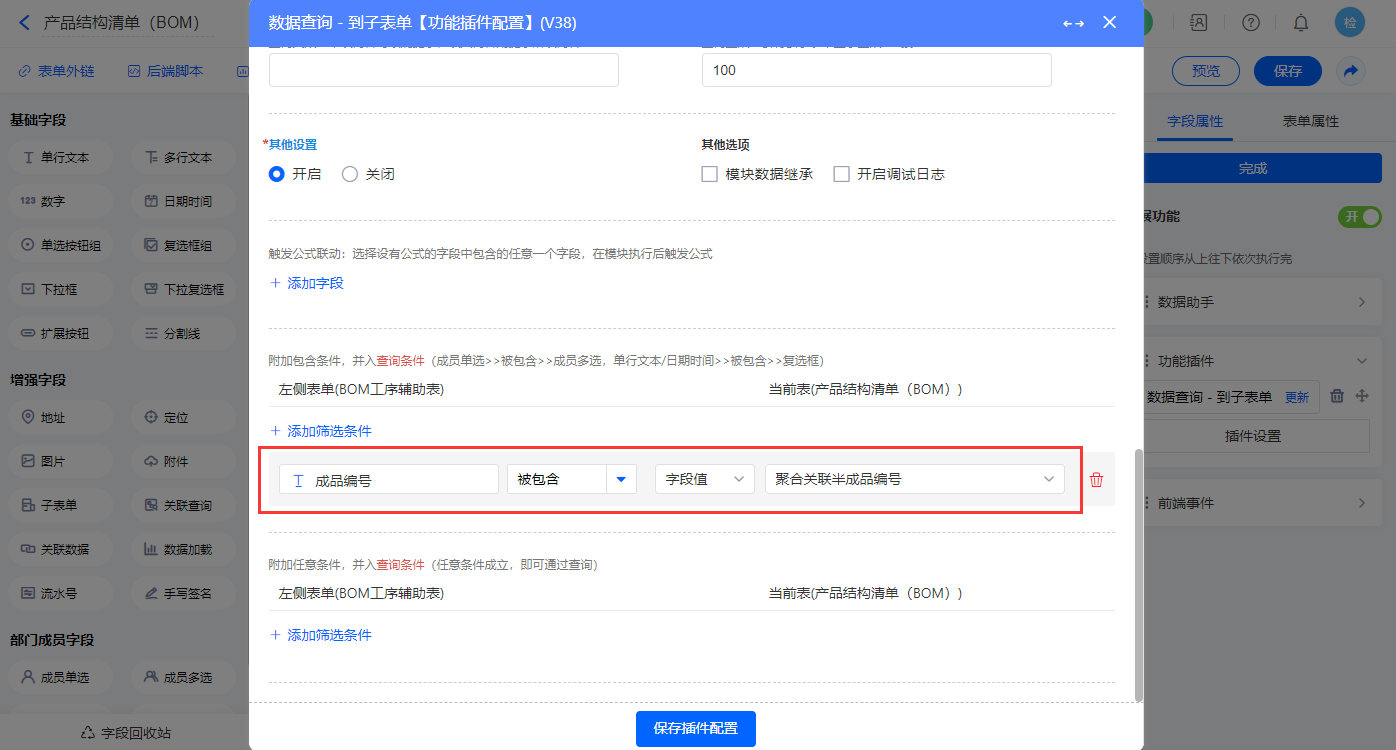Image resolution: width=1396 pixels, height=750 pixels.
Task: Toggle the 扩展功能 switch off
Action: (x=1359, y=217)
